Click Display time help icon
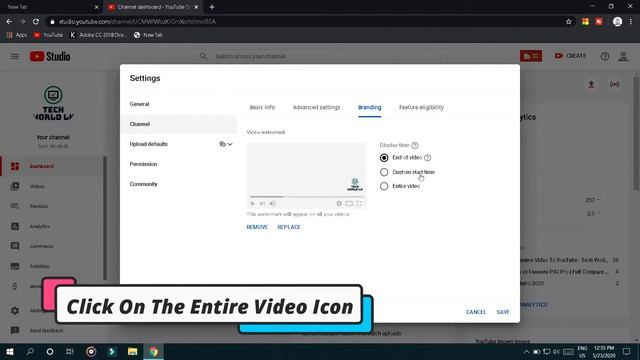 tap(415, 145)
